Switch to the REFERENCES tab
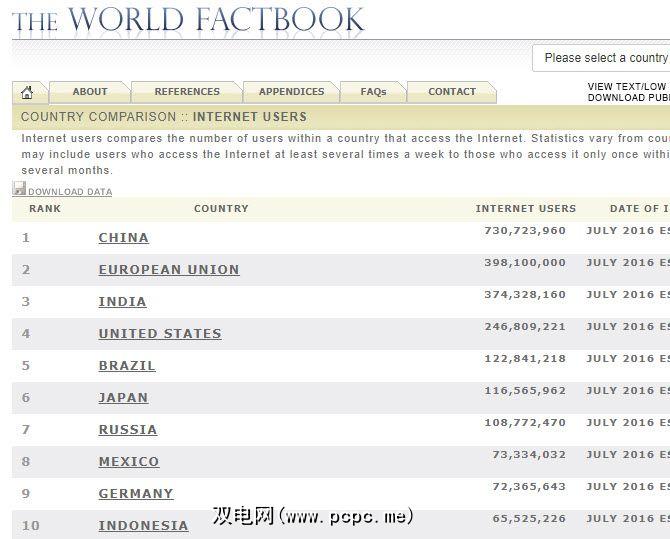The height and width of the screenshot is (539, 670). tap(187, 92)
